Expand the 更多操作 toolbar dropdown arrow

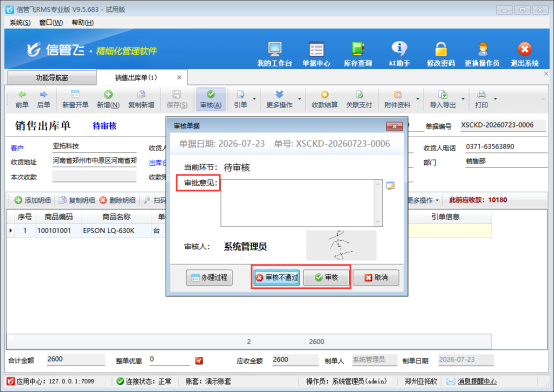tap(300, 99)
